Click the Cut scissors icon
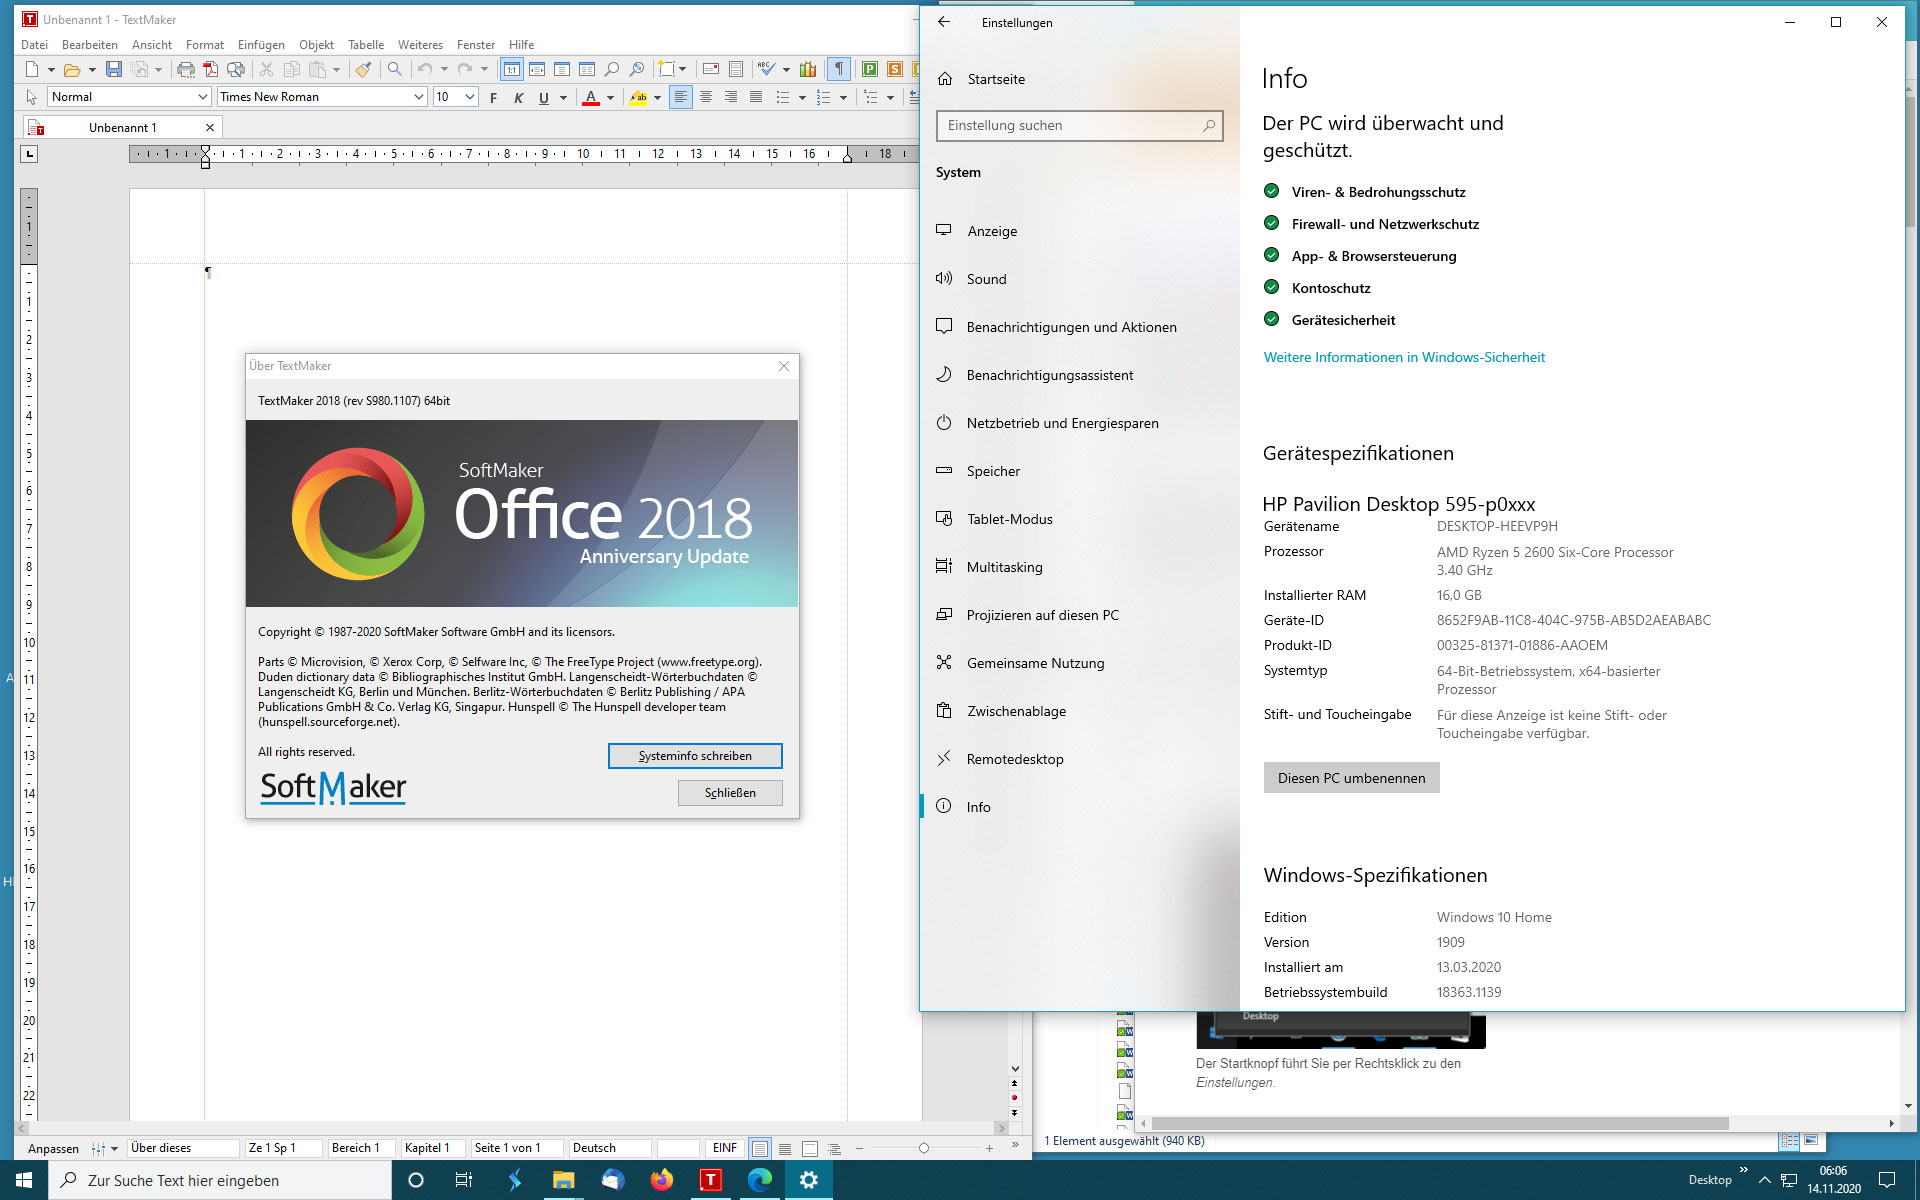Image resolution: width=1920 pixels, height=1200 pixels. [266, 69]
